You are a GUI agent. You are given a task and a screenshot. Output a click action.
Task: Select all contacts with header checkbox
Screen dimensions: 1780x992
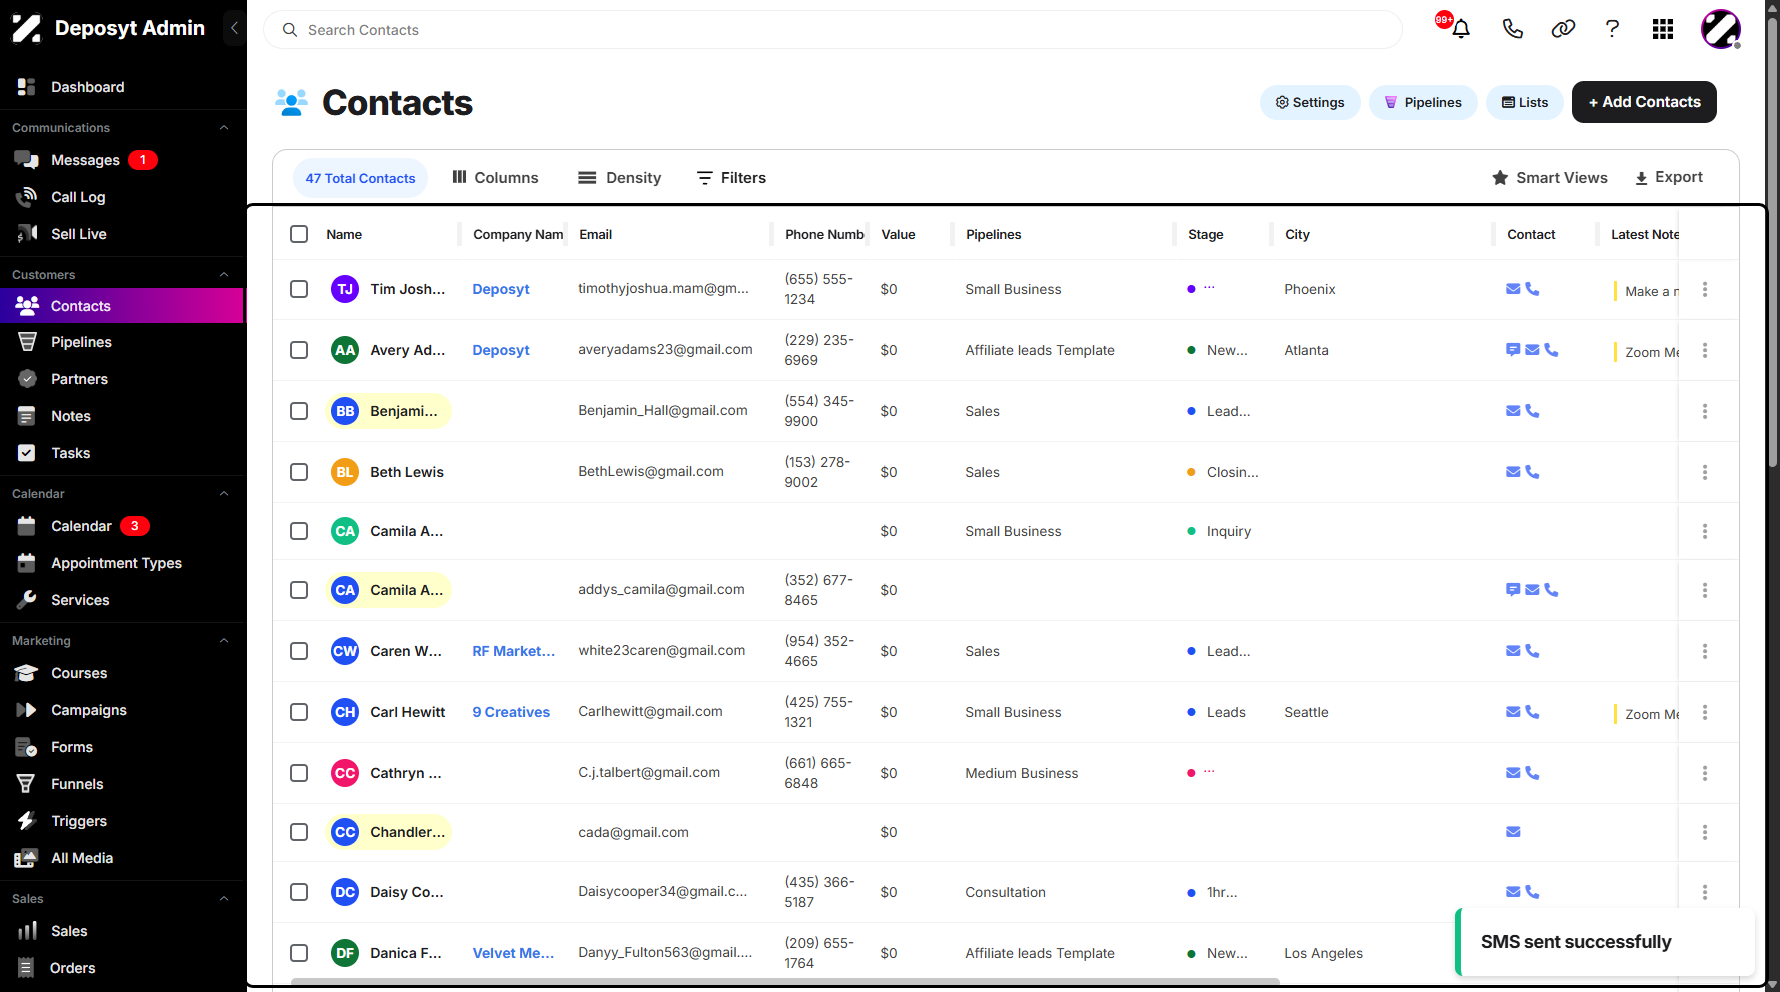pos(299,234)
